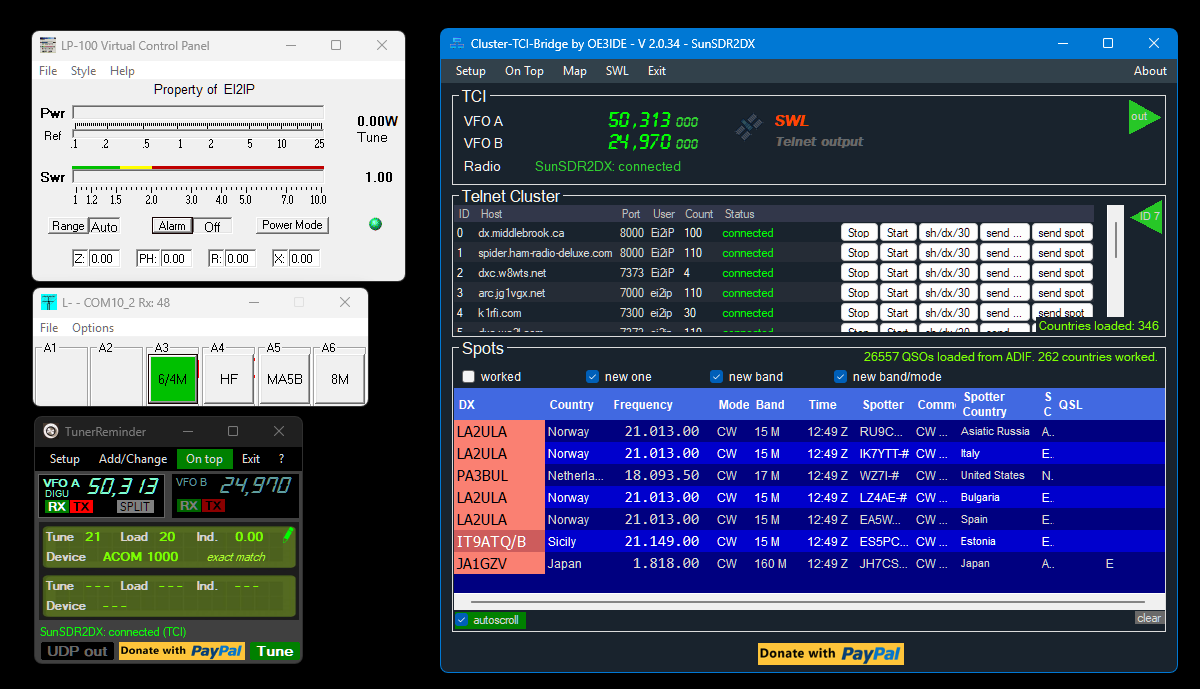Select antenna A6 8M button
Image resolution: width=1200 pixels, height=689 pixels.
tap(339, 379)
